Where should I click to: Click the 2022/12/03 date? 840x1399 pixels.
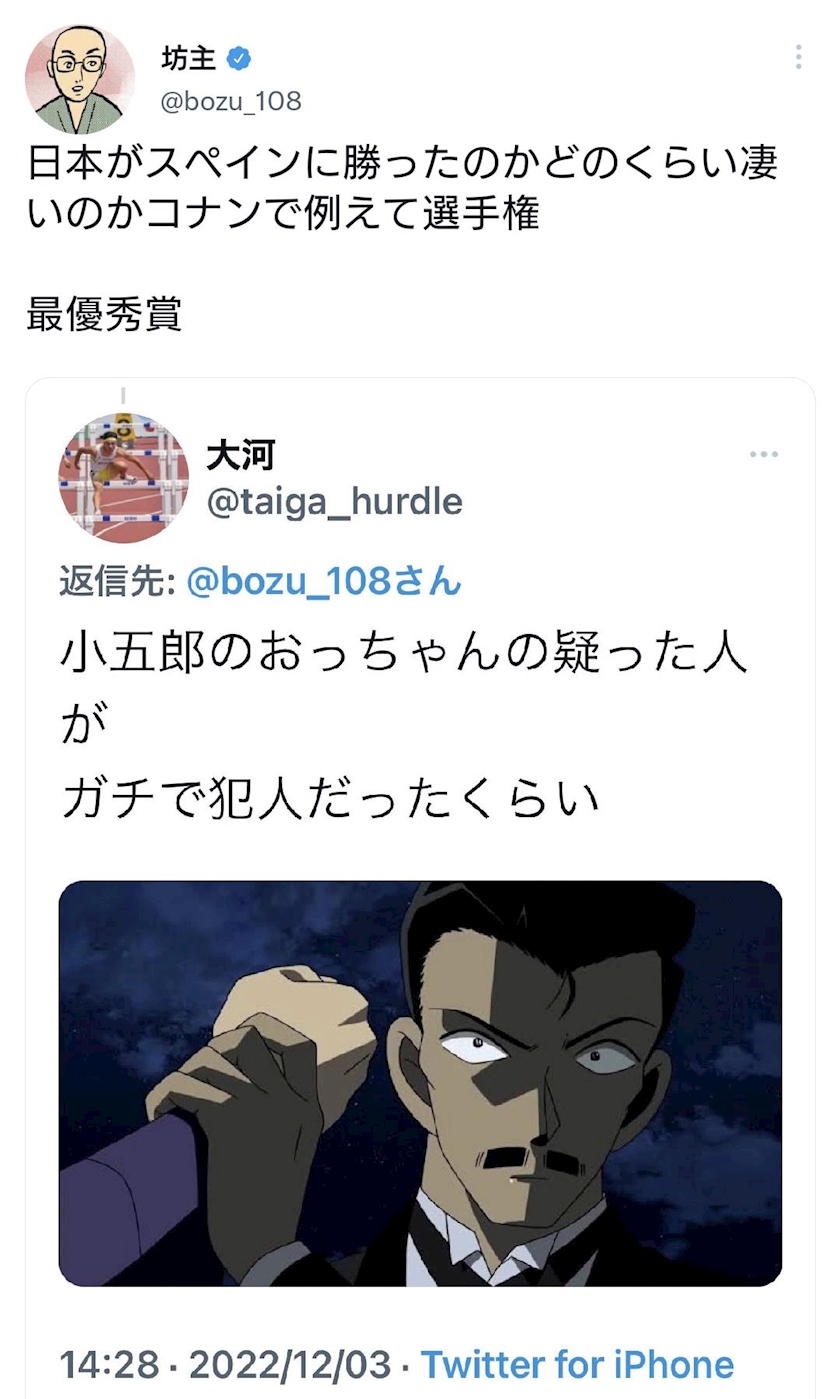tap(292, 1364)
